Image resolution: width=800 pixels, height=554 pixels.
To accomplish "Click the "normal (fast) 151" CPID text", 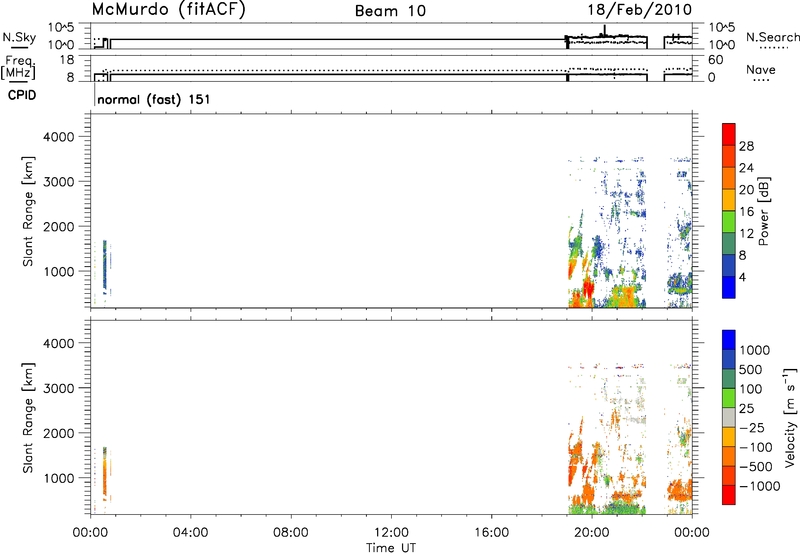I will [154, 99].
